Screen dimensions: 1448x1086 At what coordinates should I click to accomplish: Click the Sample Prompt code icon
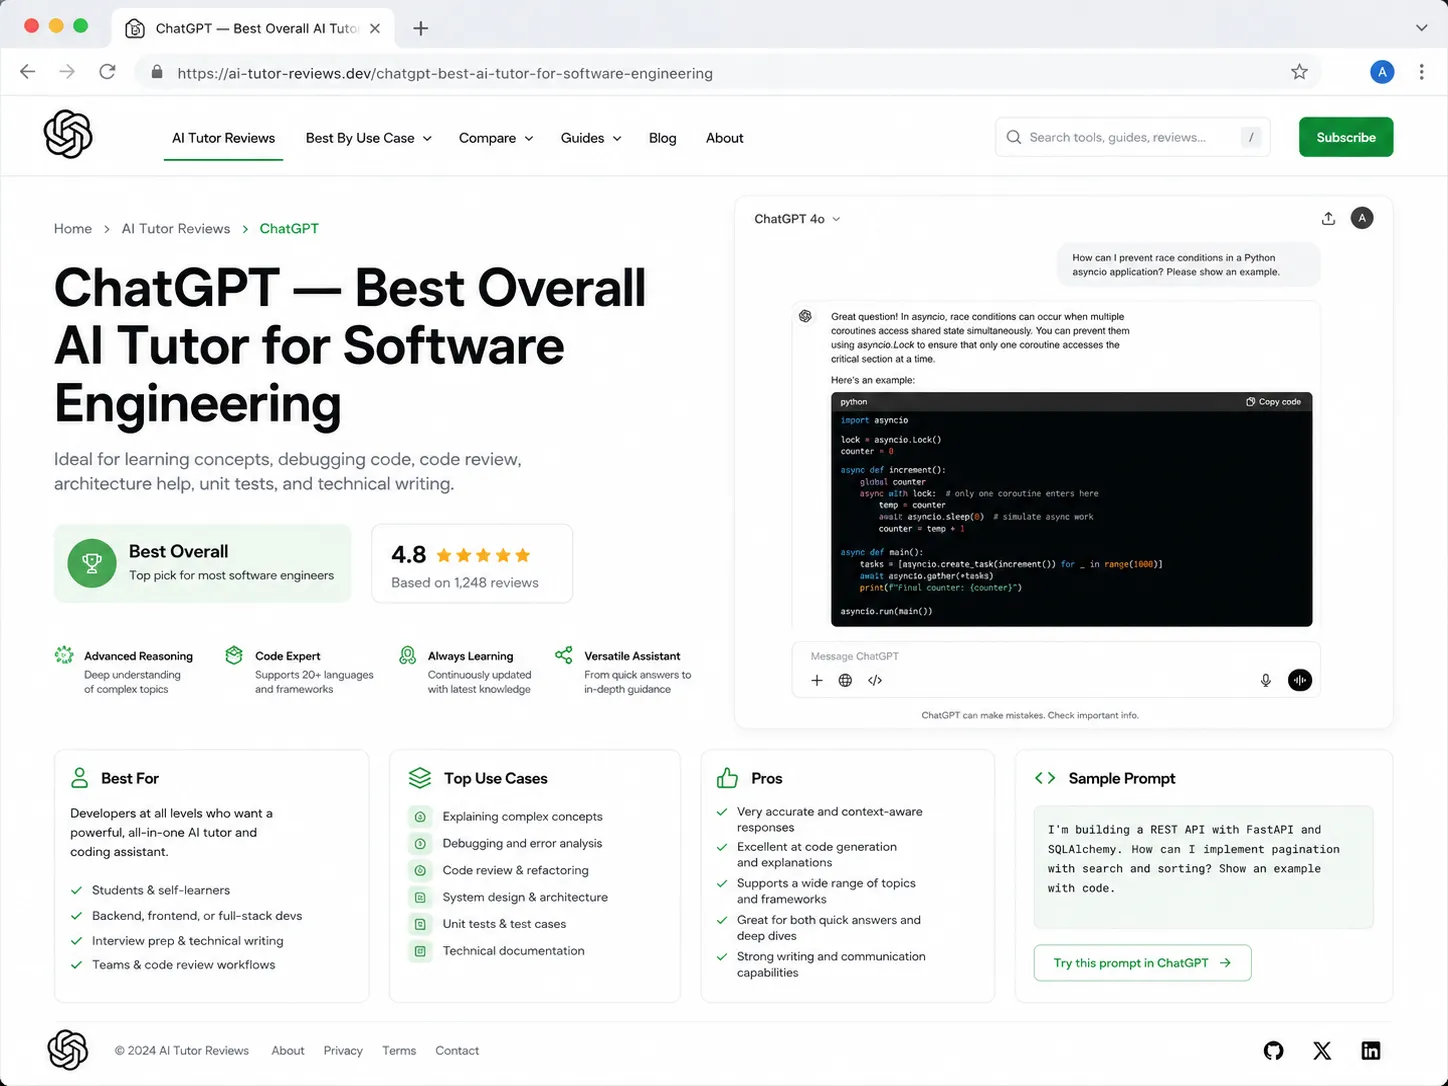[1045, 778]
